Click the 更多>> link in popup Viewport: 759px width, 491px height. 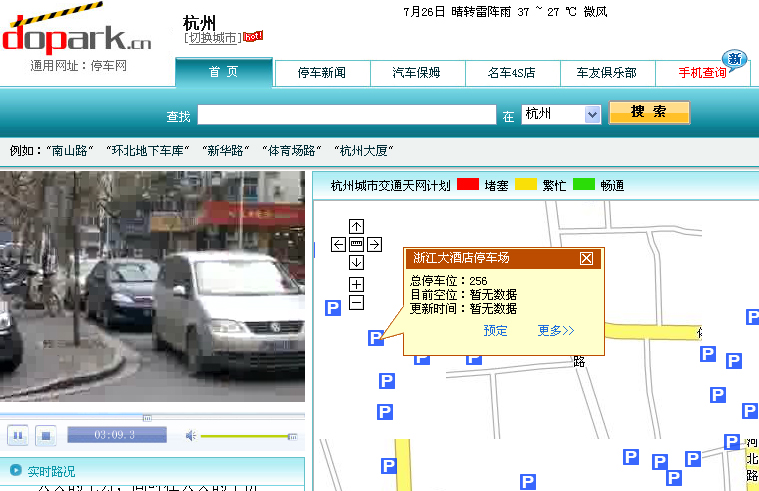[x=556, y=331]
